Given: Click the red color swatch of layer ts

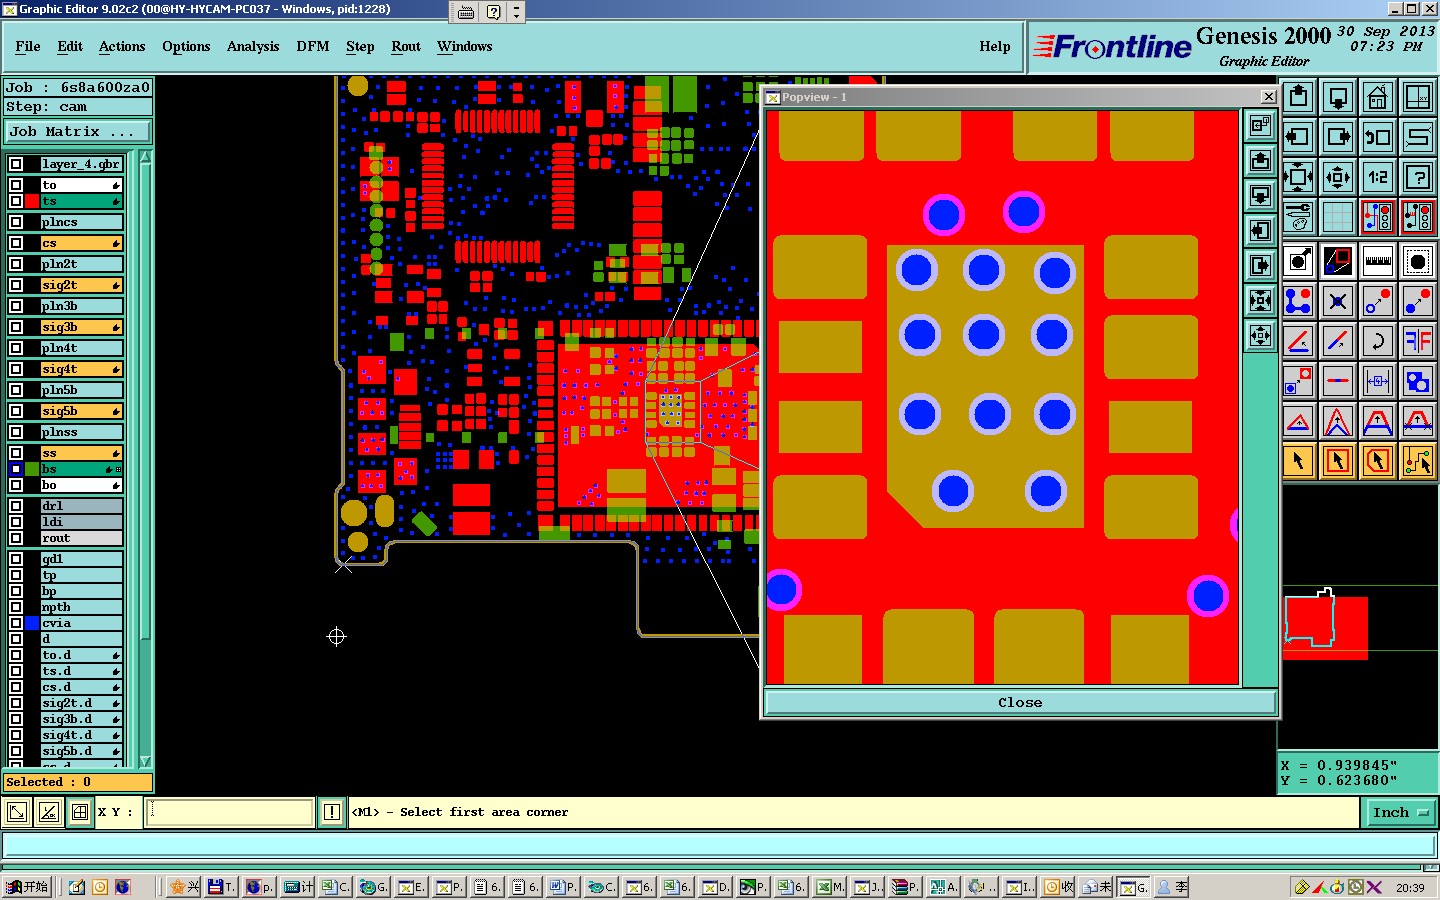Looking at the screenshot, I should (31, 201).
